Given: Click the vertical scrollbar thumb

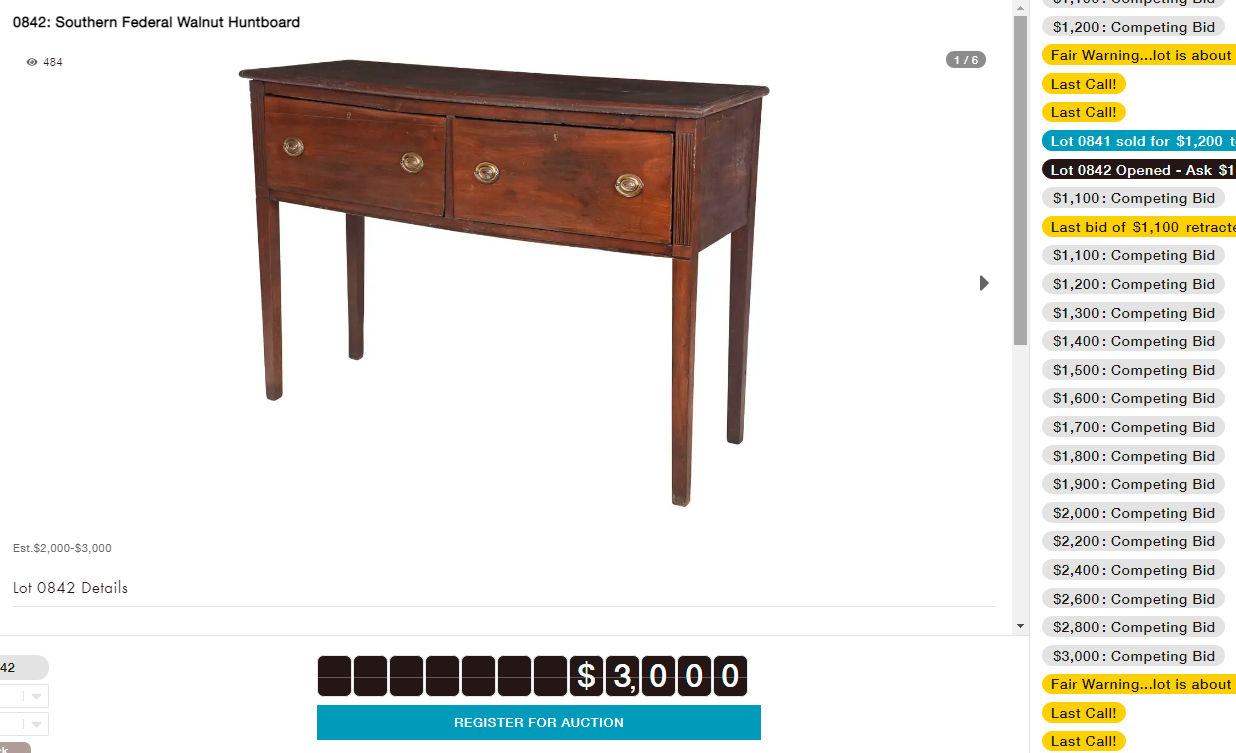Looking at the screenshot, I should pos(1020,180).
